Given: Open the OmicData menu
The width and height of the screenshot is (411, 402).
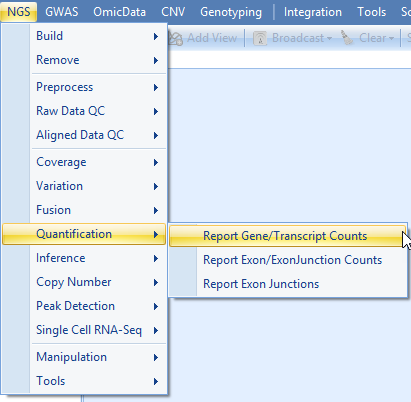Looking at the screenshot, I should tap(119, 12).
